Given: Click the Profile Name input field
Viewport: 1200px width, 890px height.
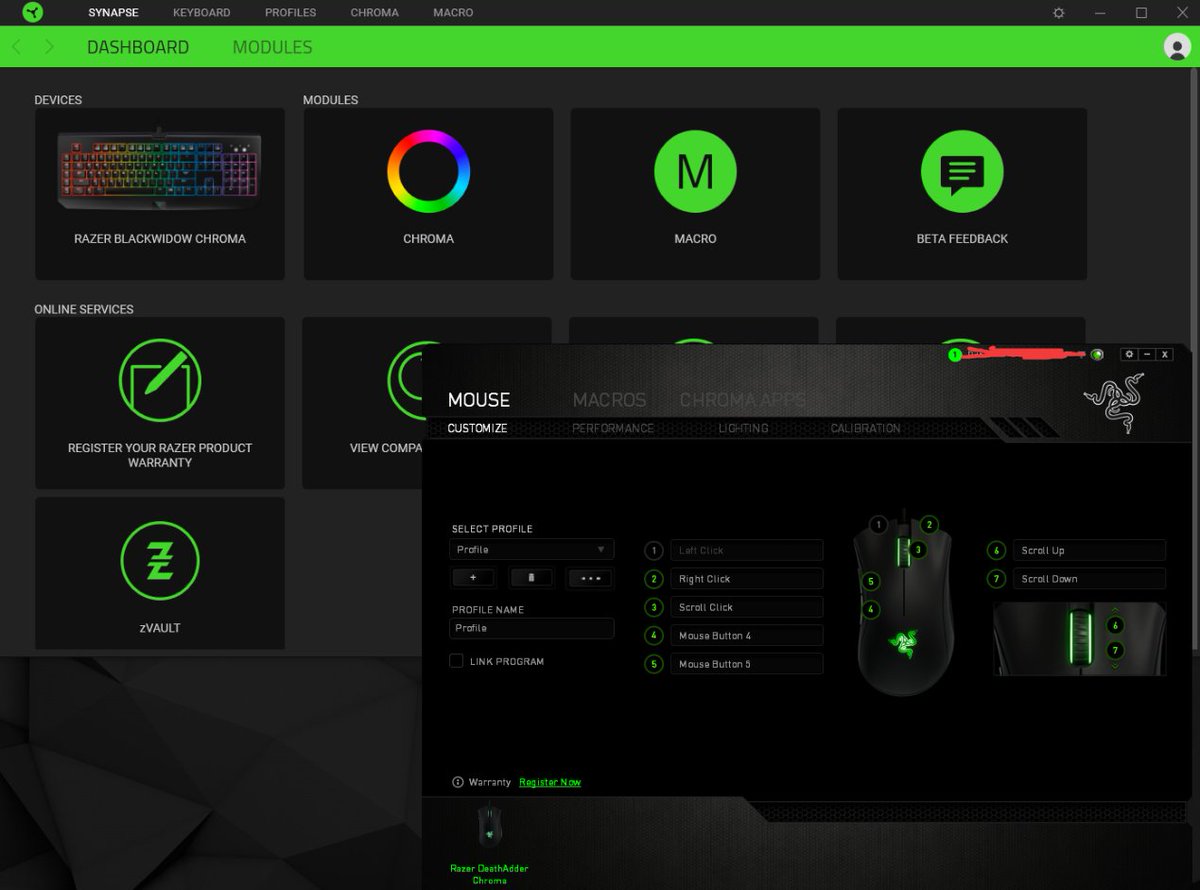Looking at the screenshot, I should point(531,628).
